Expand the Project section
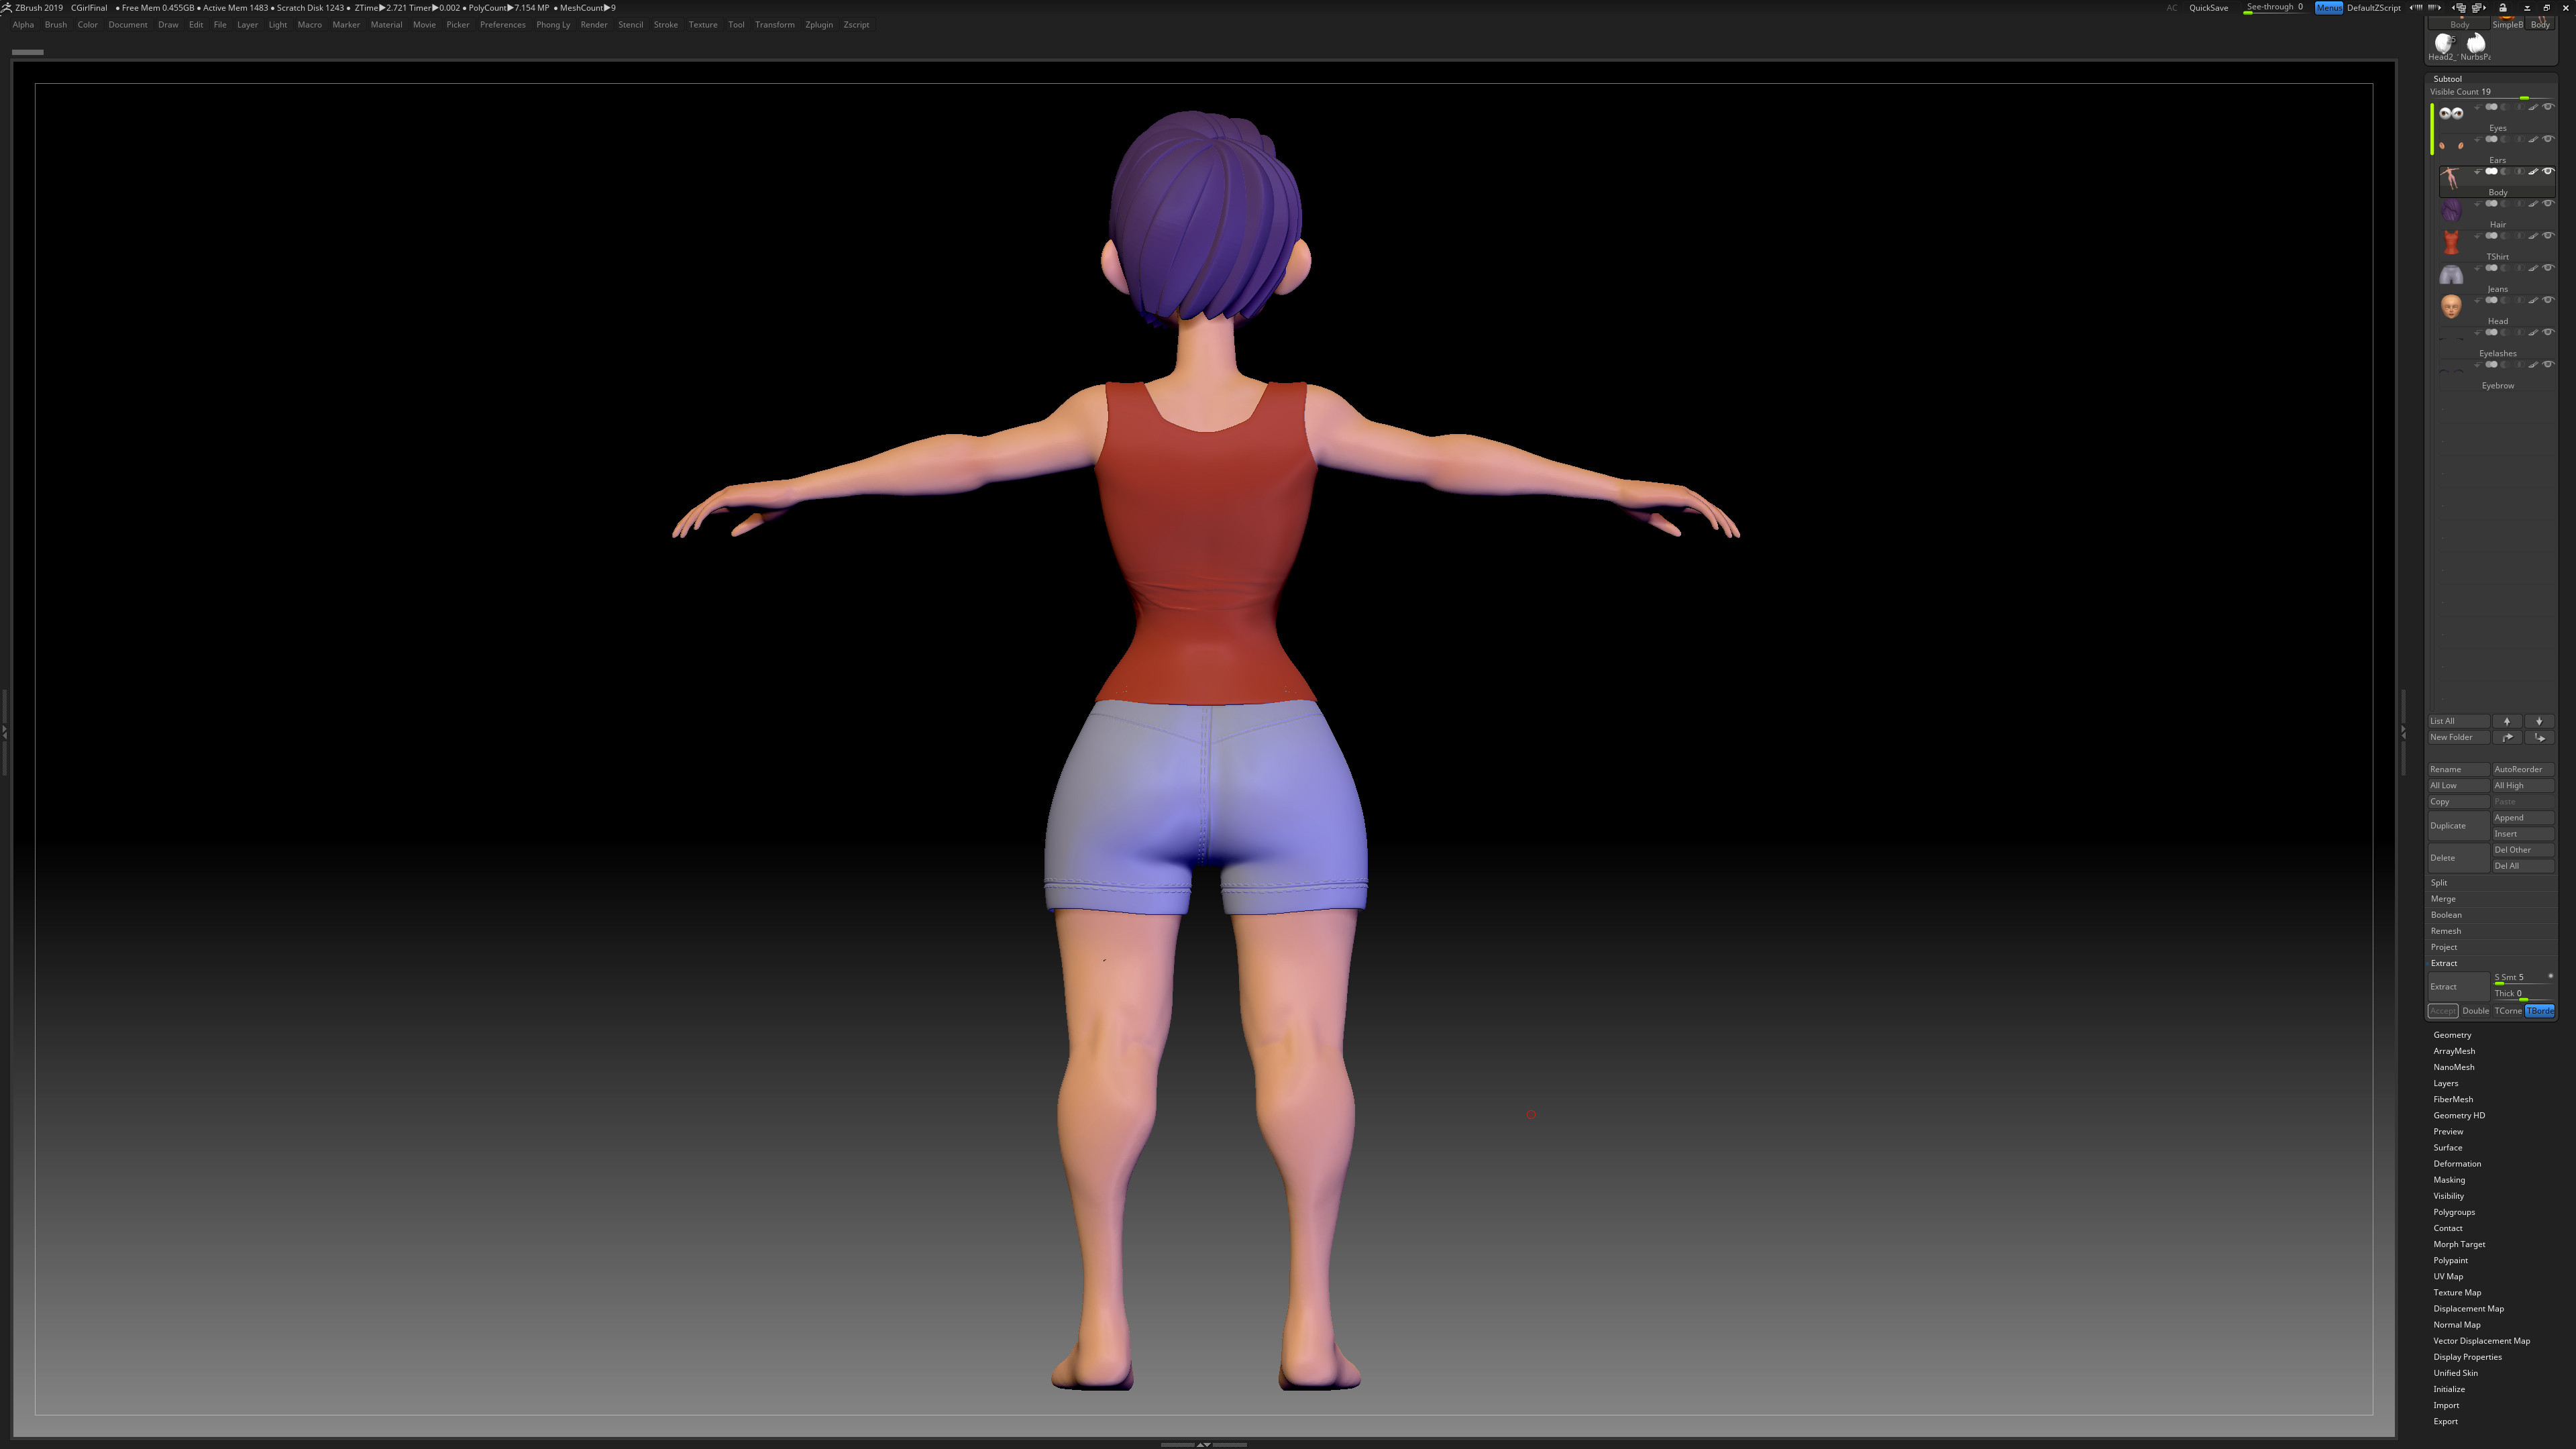This screenshot has width=2576, height=1449. click(x=2444, y=947)
